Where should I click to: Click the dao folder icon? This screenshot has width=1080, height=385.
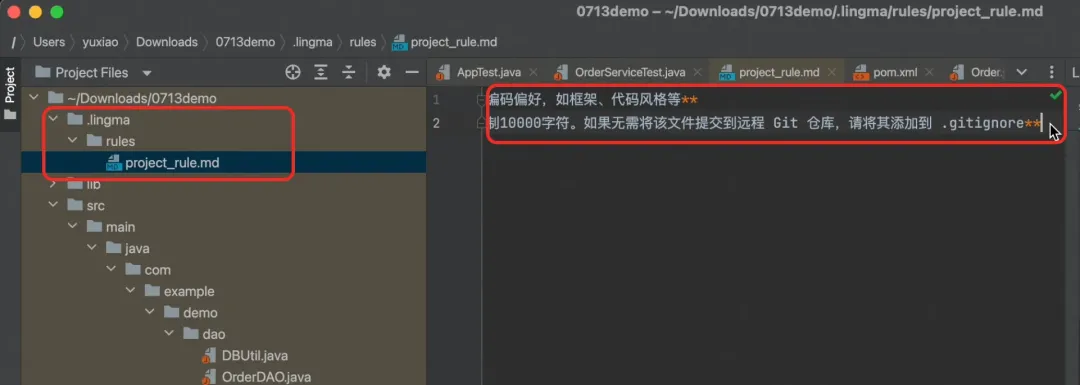[190, 334]
